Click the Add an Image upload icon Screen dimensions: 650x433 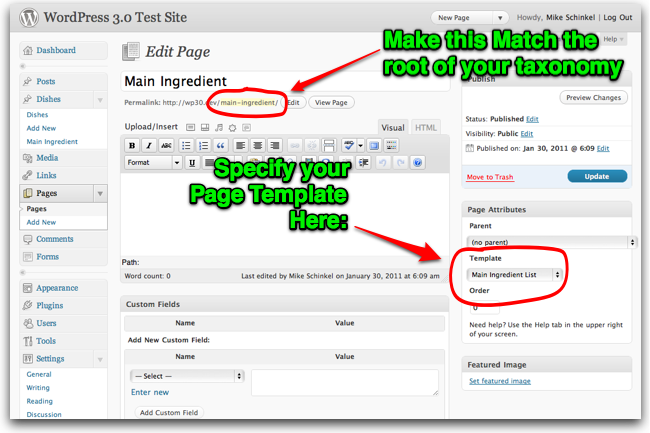(x=190, y=128)
